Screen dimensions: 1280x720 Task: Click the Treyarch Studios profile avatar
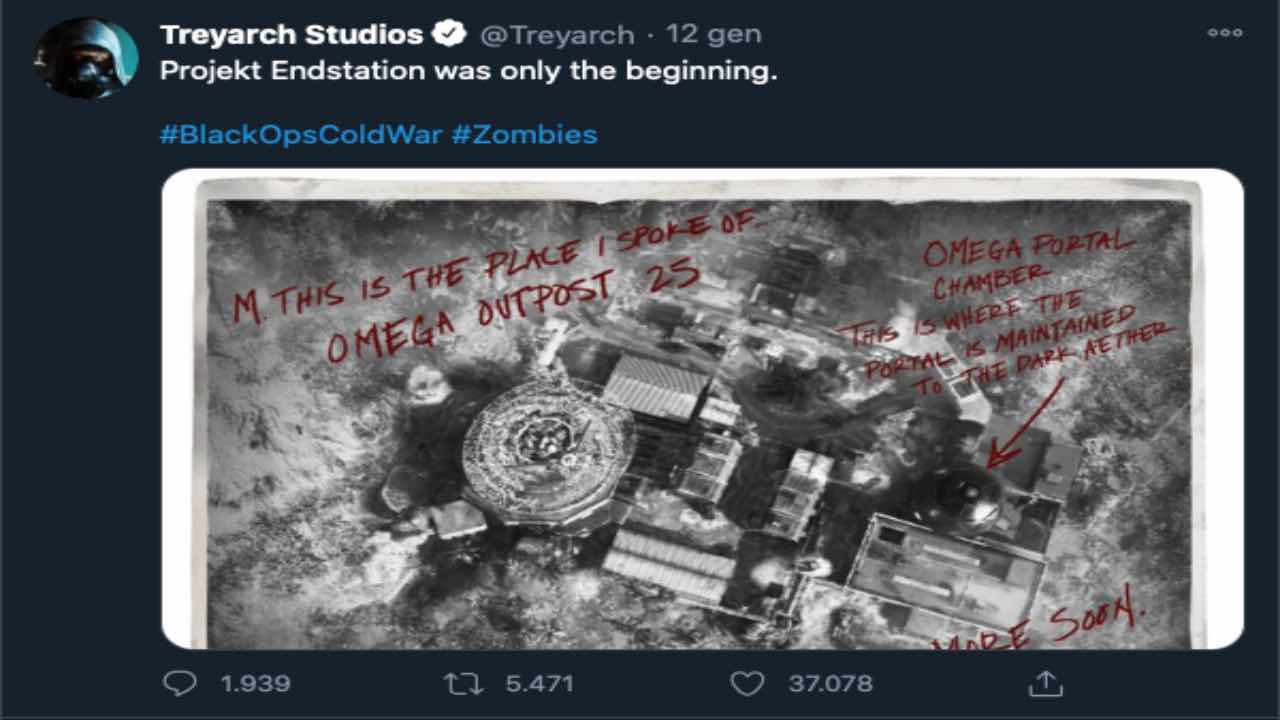[x=86, y=58]
